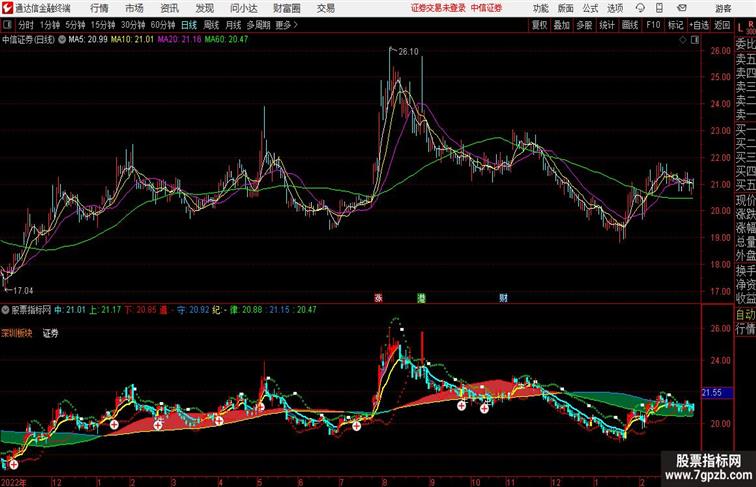This screenshot has height=487, width=756.
Task: Click the mobile phone icon
Action: [x=659, y=8]
